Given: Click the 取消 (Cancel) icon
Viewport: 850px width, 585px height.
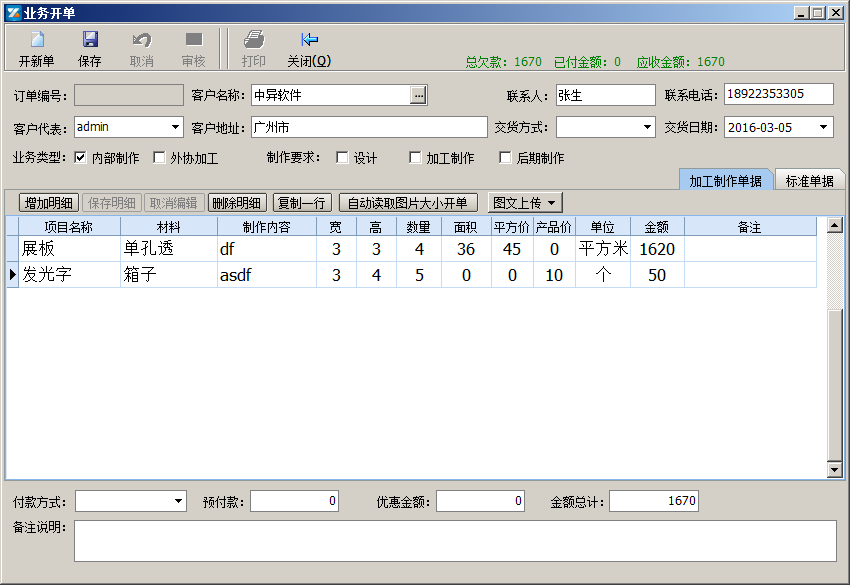Looking at the screenshot, I should click(x=141, y=47).
